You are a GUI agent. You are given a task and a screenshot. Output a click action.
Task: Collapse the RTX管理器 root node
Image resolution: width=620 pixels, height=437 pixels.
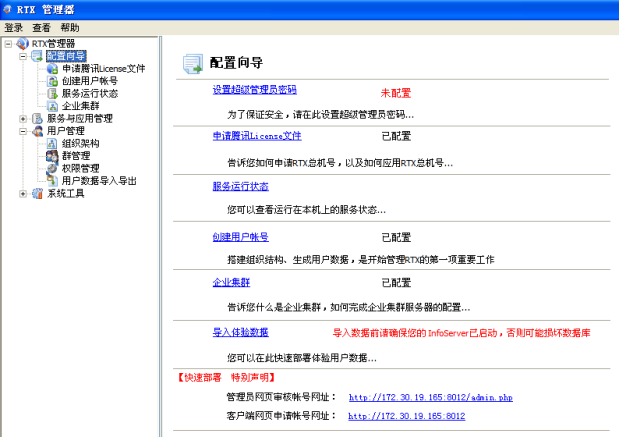[x=8, y=44]
